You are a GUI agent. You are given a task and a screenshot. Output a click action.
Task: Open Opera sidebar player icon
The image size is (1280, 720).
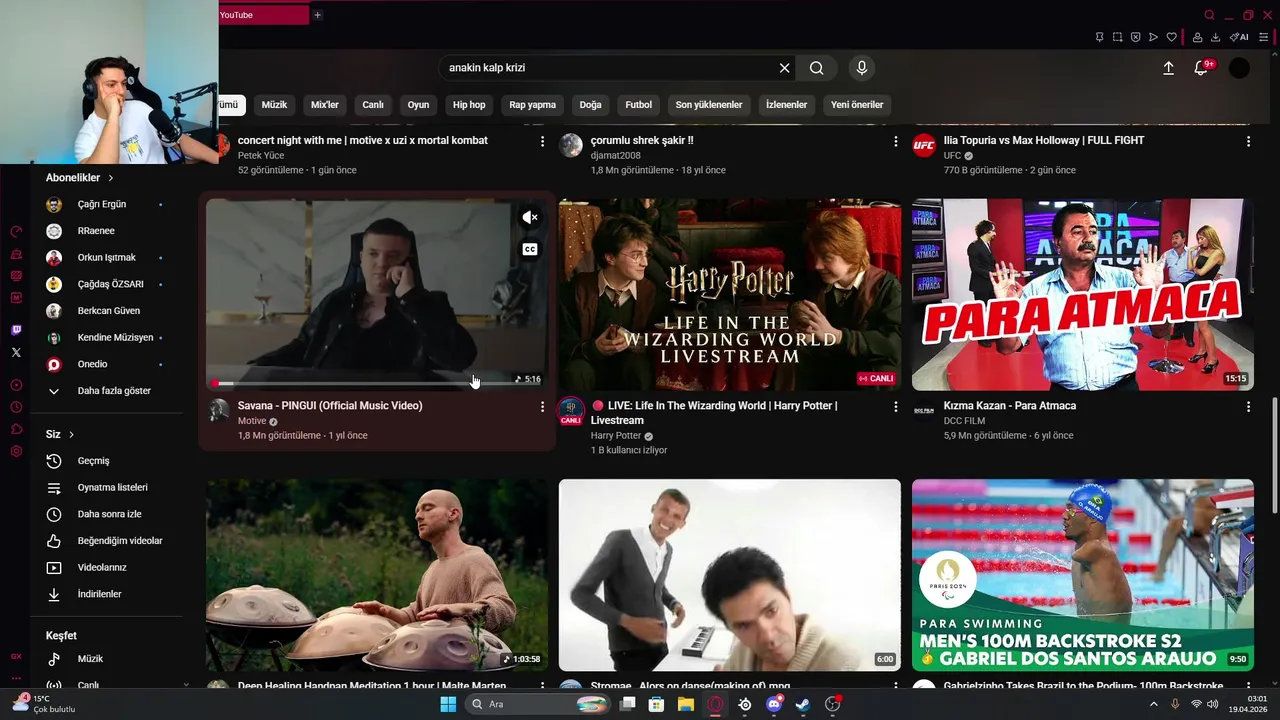16,385
